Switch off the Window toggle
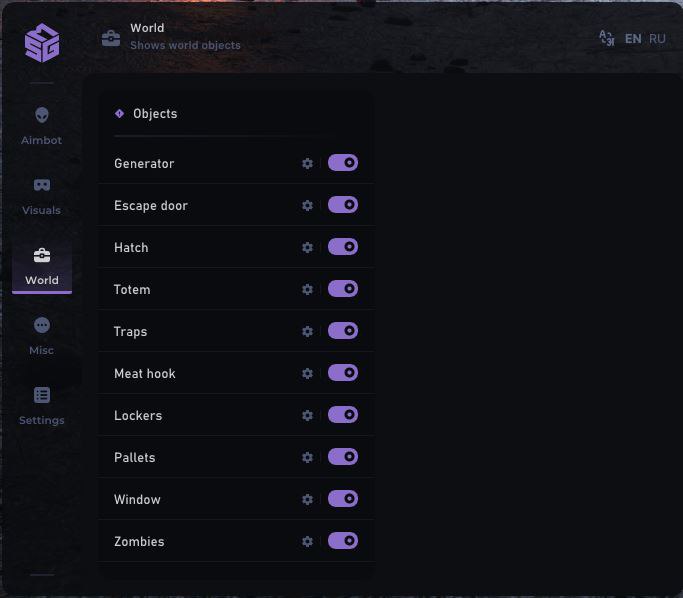 pos(343,499)
